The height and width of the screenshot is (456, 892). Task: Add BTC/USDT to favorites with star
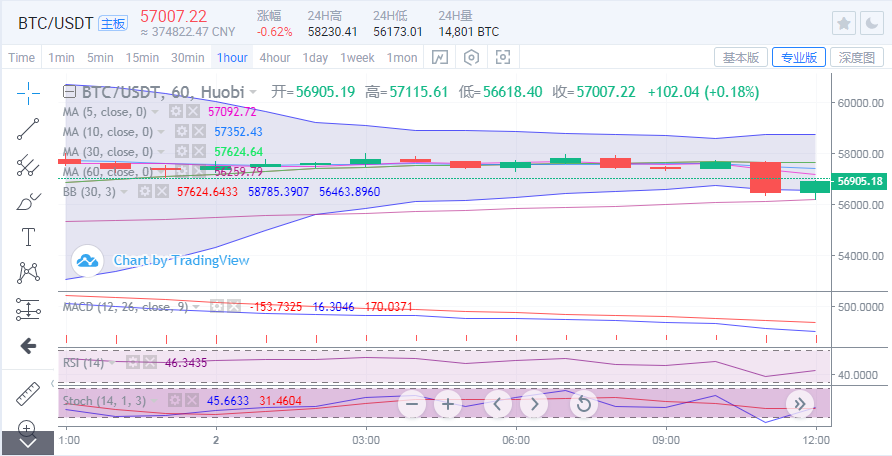845,23
